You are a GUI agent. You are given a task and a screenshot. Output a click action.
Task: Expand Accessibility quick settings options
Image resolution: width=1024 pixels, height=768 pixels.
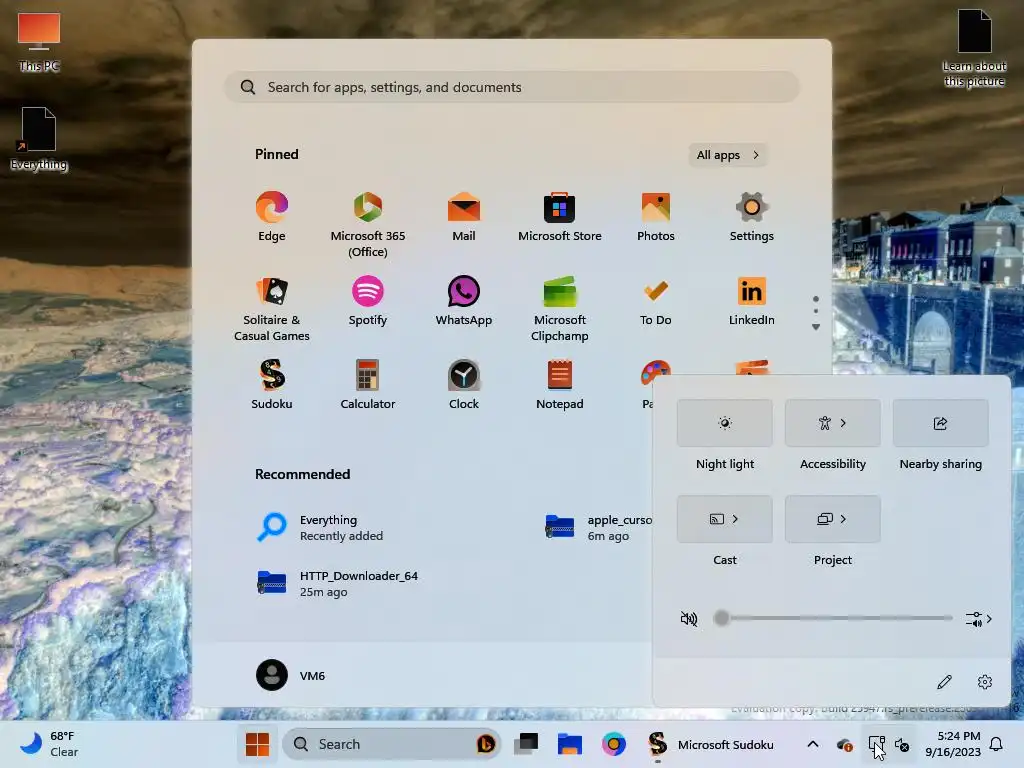(x=844, y=423)
